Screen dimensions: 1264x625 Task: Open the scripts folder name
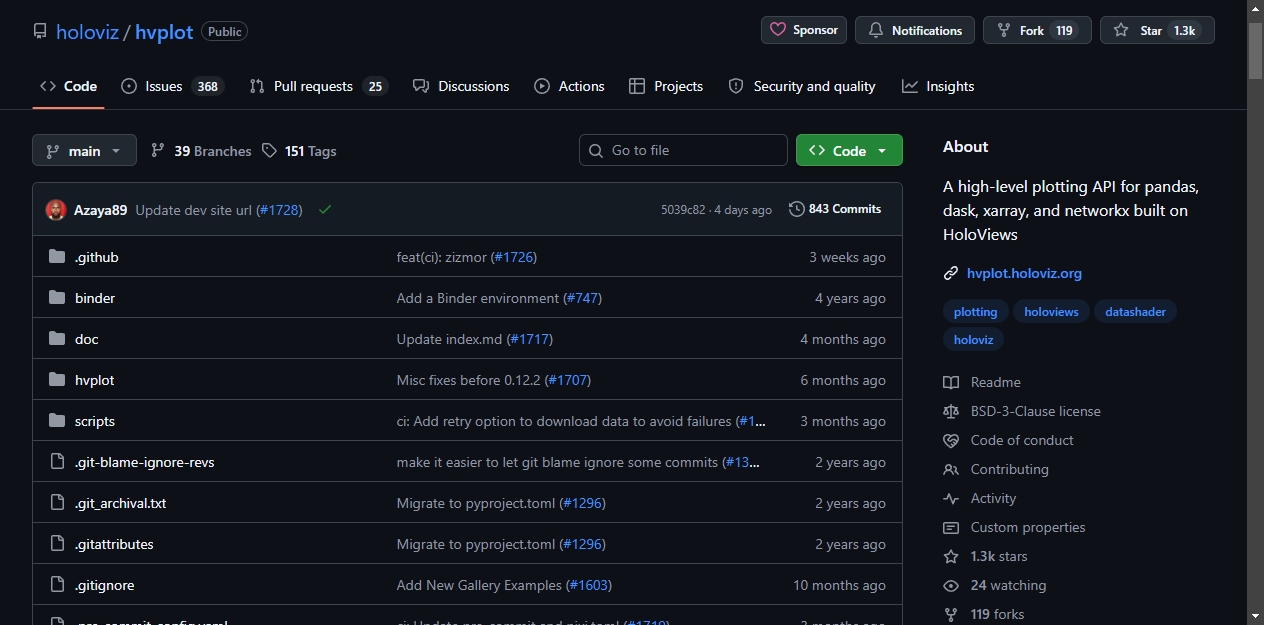coord(95,421)
